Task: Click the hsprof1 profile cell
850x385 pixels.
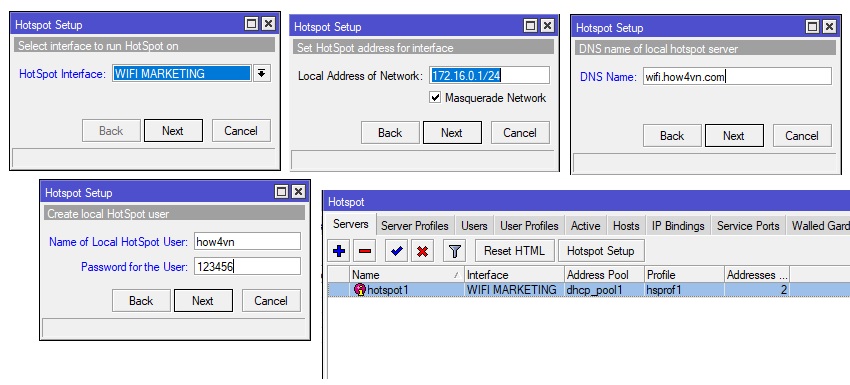Action: tap(684, 290)
